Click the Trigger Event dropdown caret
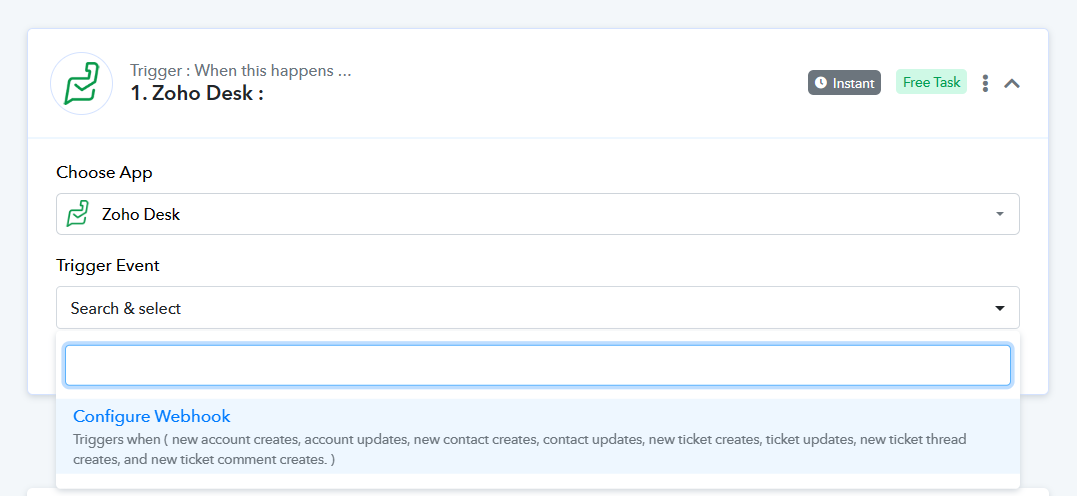The width and height of the screenshot is (1077, 496). pos(1000,308)
